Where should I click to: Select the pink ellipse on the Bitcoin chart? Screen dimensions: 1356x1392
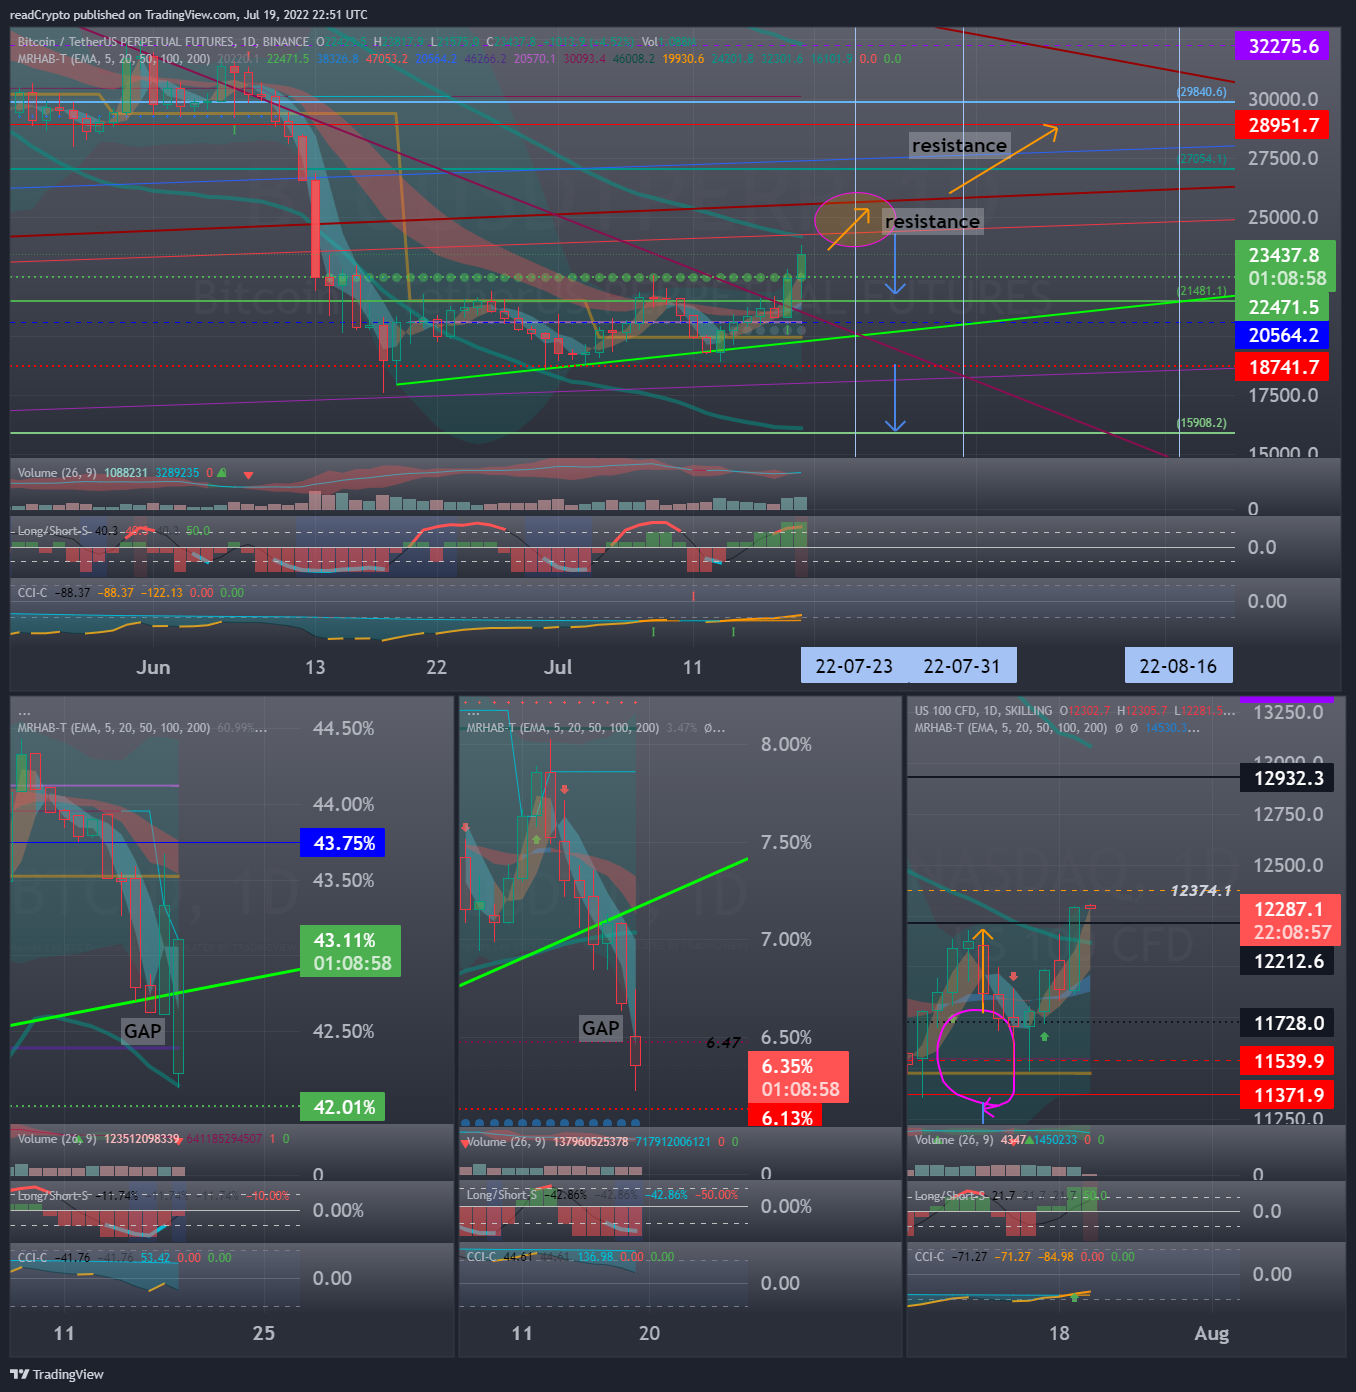[x=855, y=220]
